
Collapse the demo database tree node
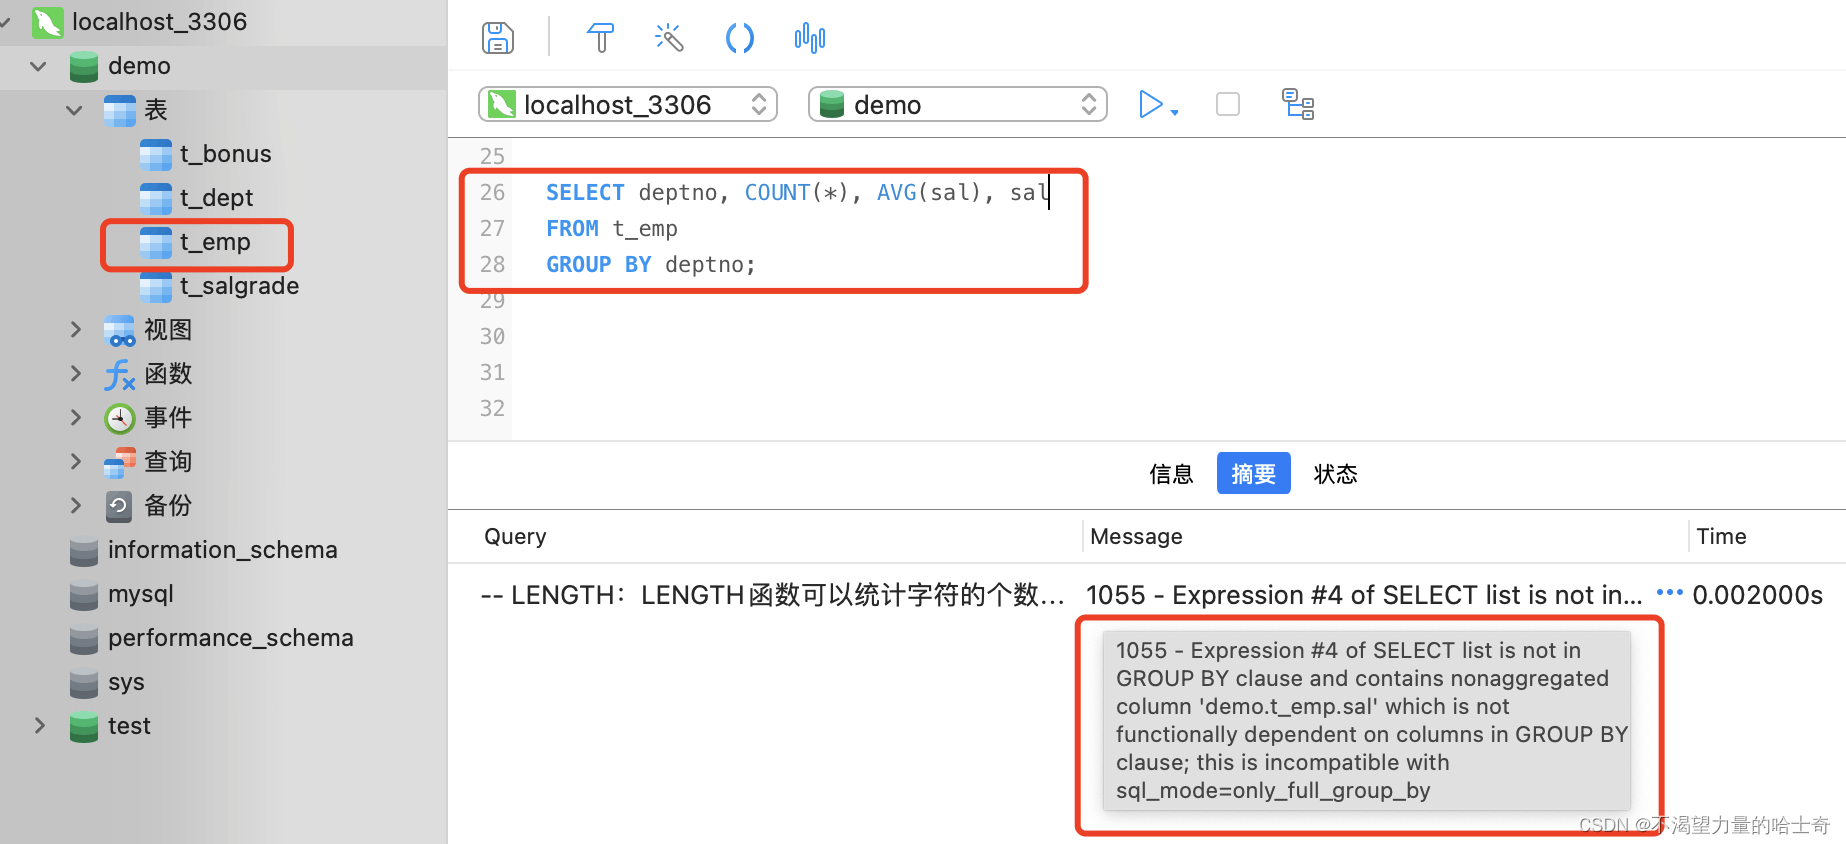(39, 66)
